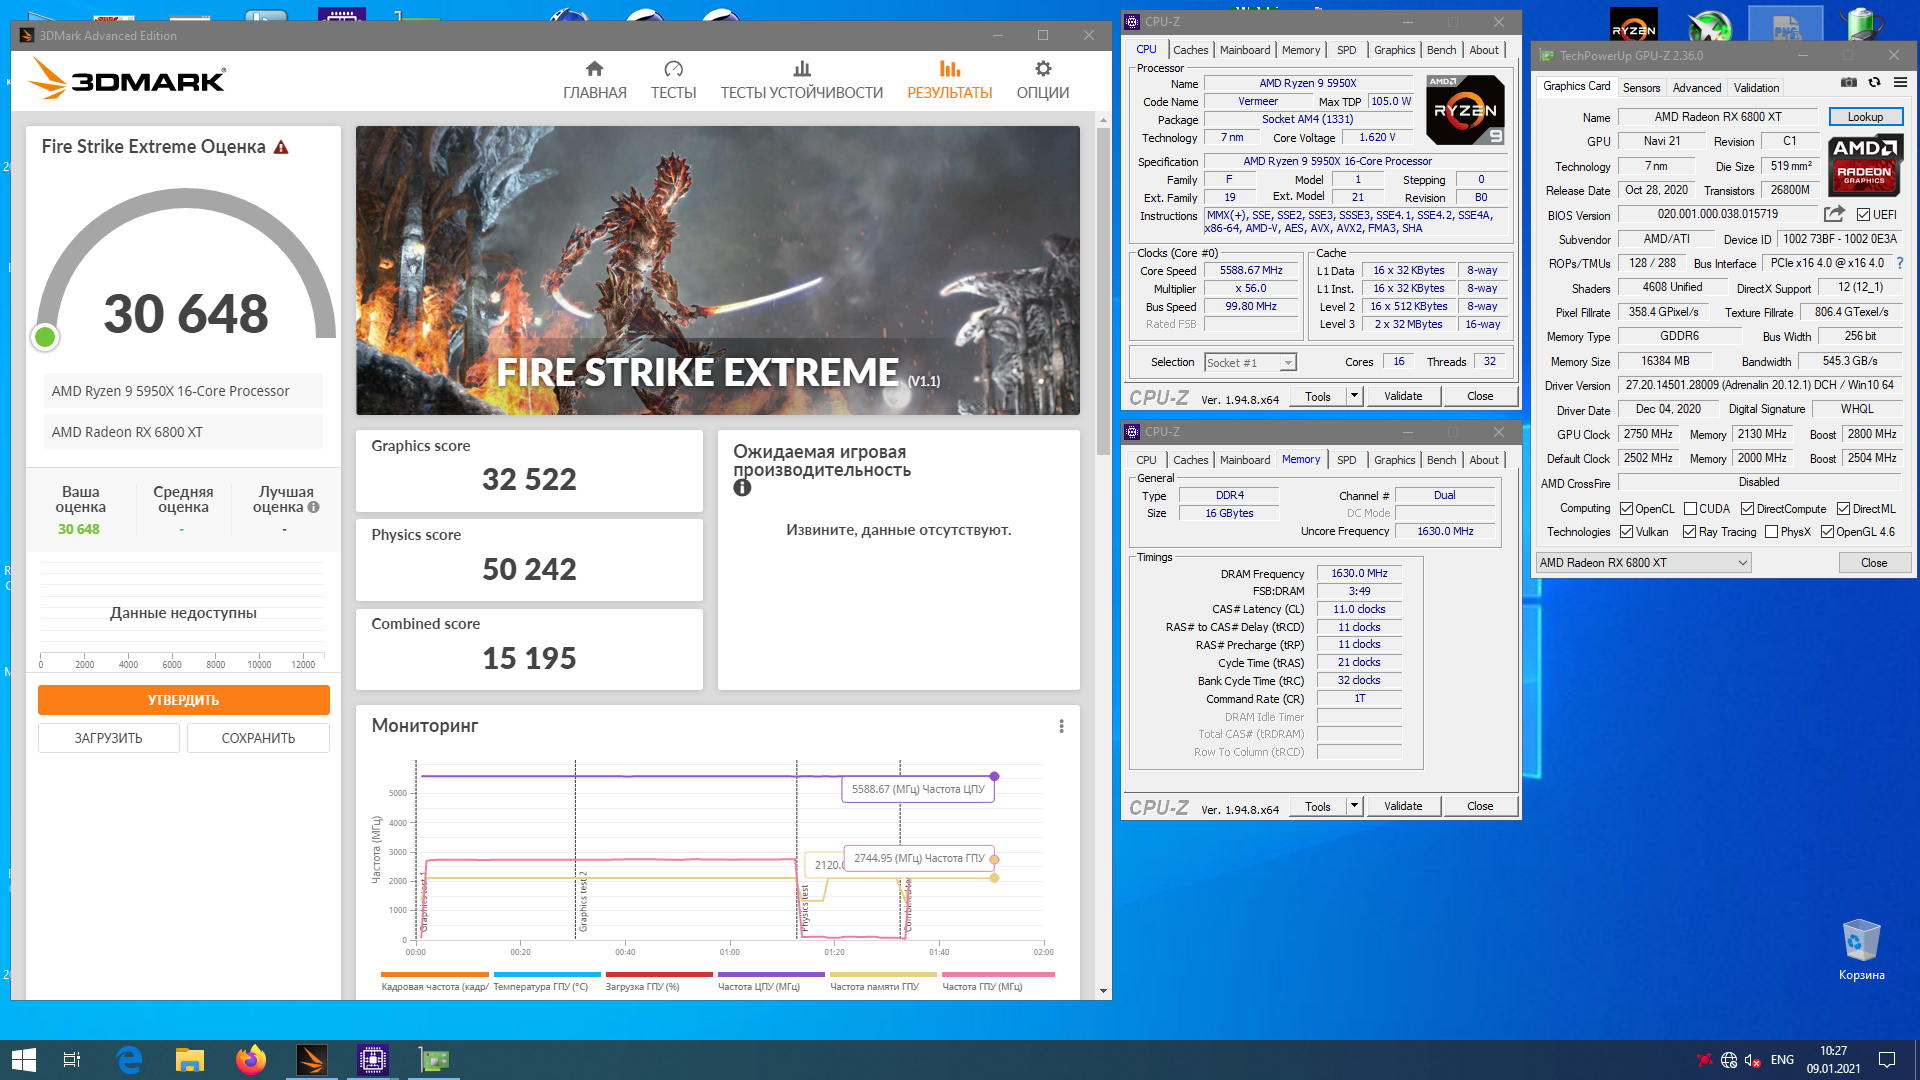Click the УТВЕРДИТЬ validate button
This screenshot has width=1920, height=1080.
click(184, 700)
